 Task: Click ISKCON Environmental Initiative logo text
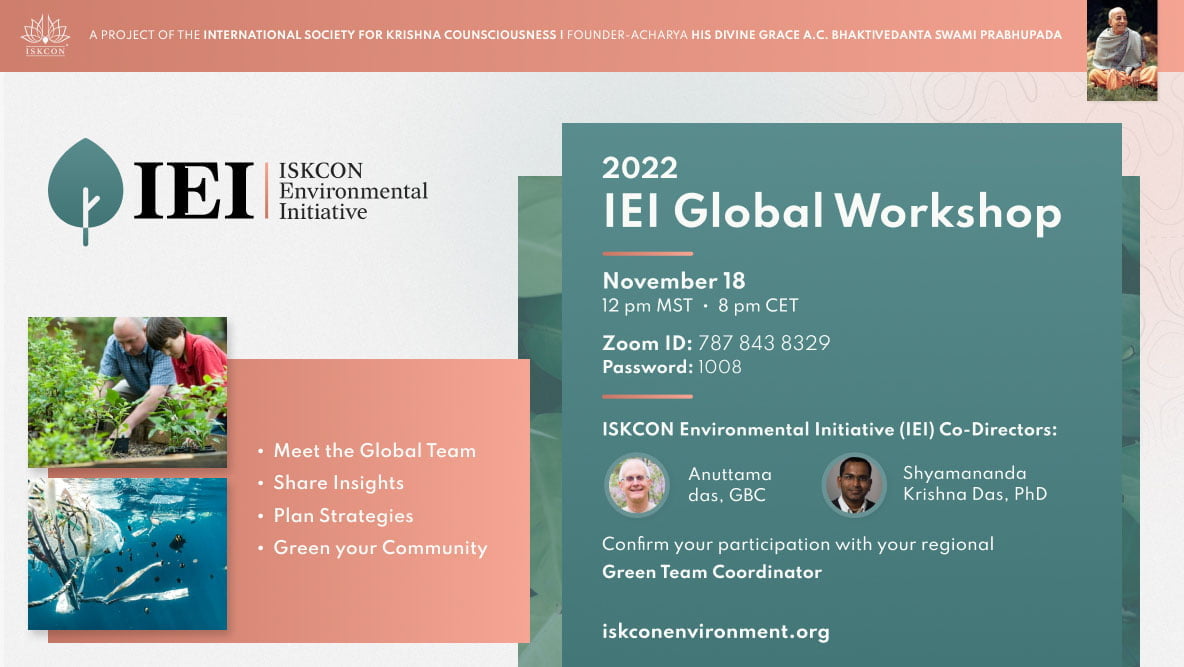coord(353,191)
